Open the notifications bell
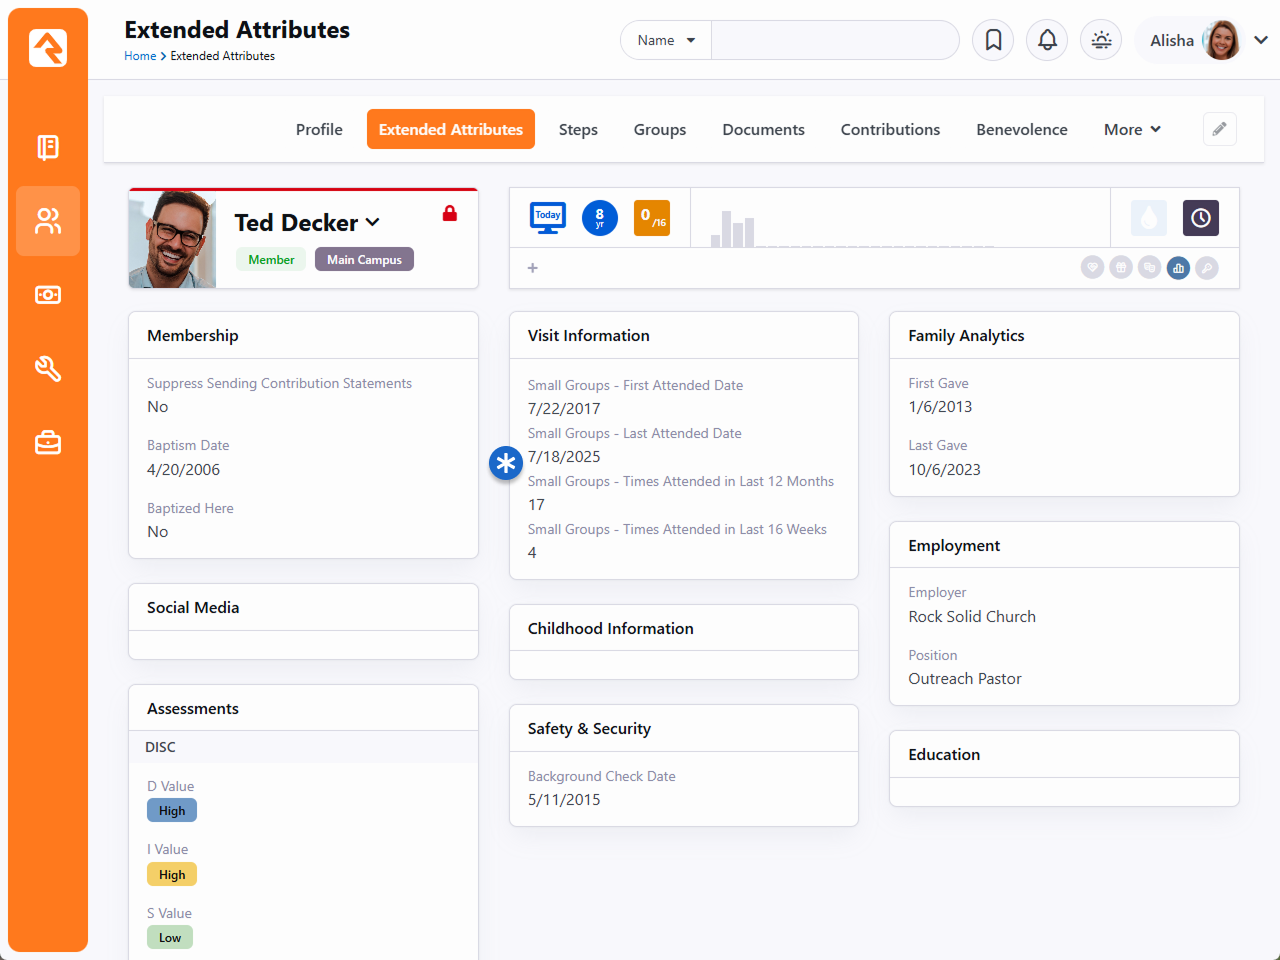 [x=1047, y=40]
